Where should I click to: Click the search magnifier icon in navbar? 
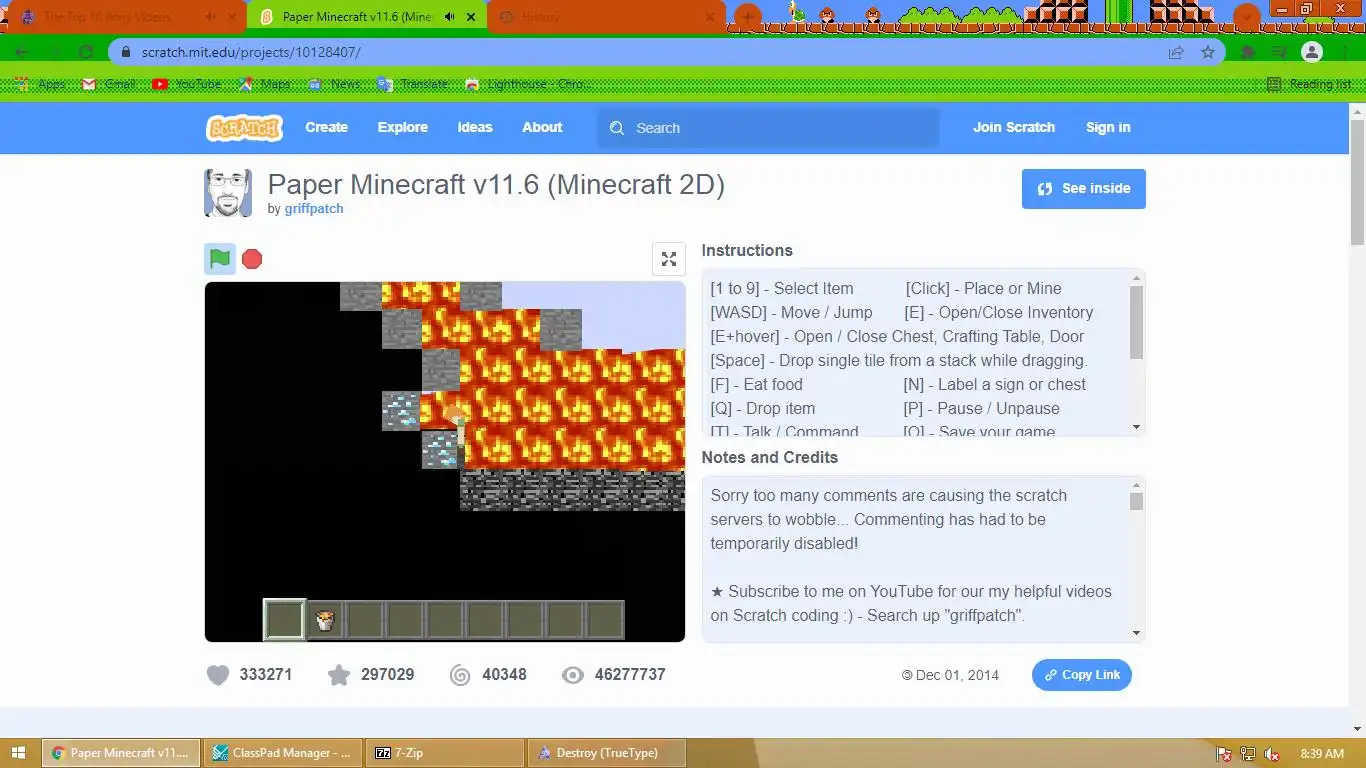click(617, 128)
